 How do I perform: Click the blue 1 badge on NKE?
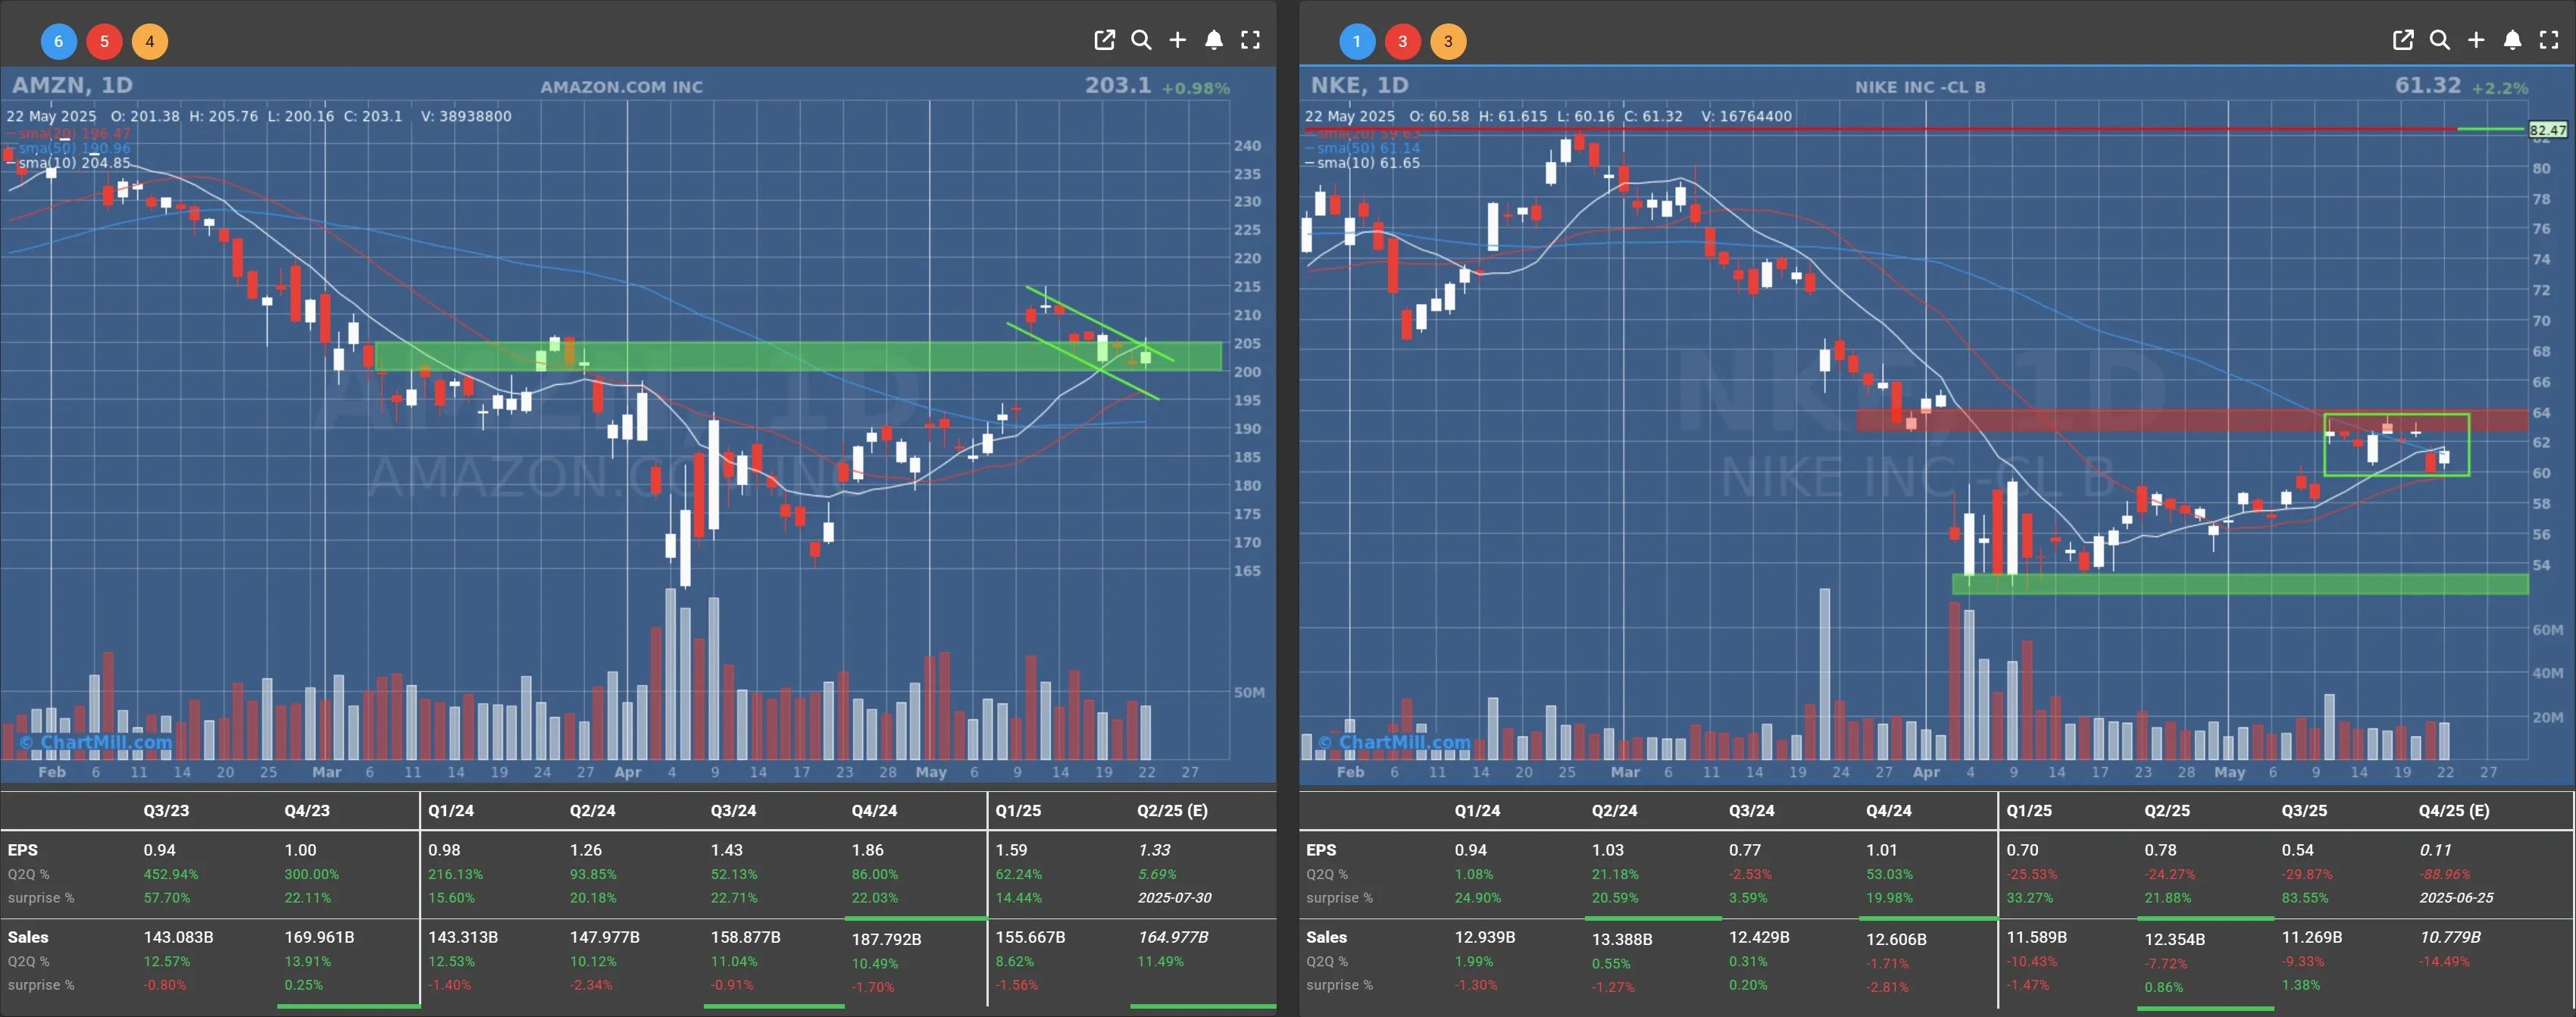[1357, 41]
